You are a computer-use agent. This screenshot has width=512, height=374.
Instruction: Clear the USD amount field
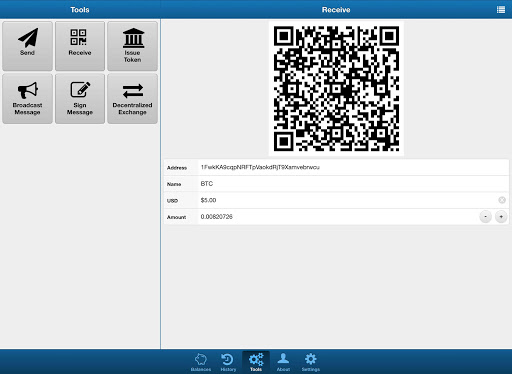tap(502, 200)
